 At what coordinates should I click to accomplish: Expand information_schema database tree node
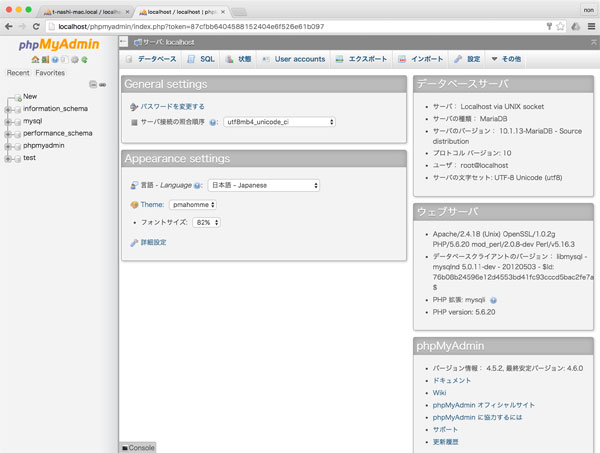pyautogui.click(x=8, y=109)
